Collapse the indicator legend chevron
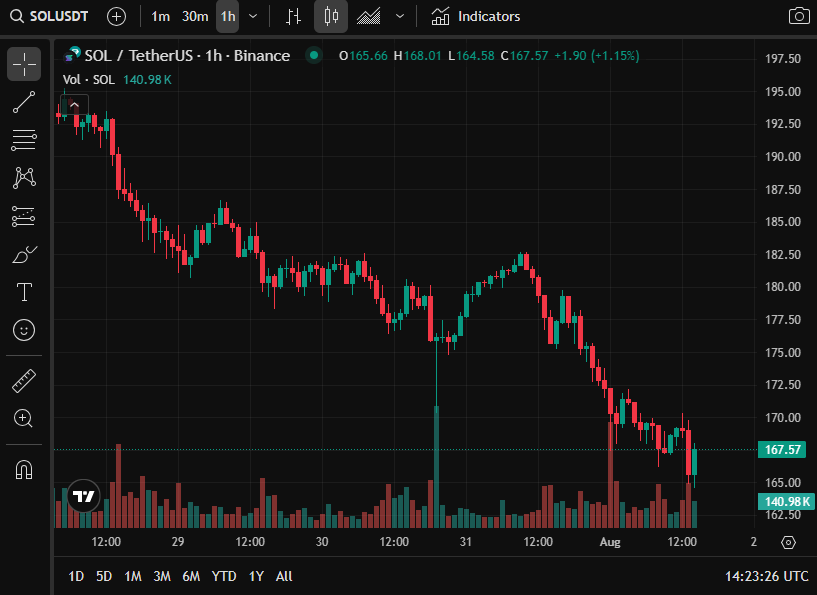The height and width of the screenshot is (595, 817). pyautogui.click(x=75, y=105)
